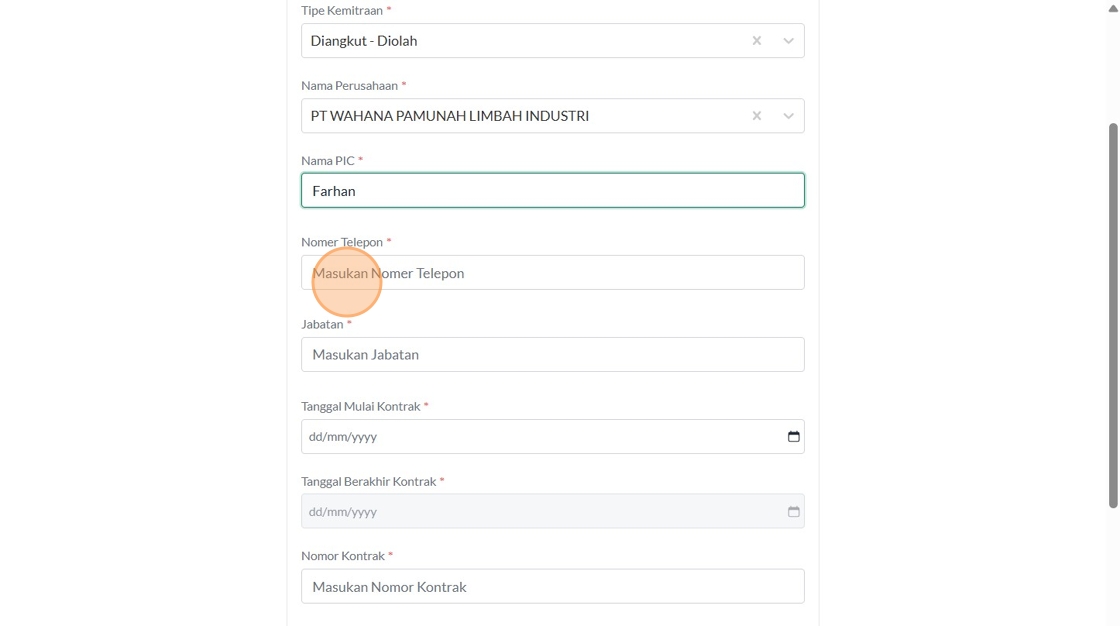Click the "Diangkut - Diolah" selected value

pyautogui.click(x=364, y=41)
